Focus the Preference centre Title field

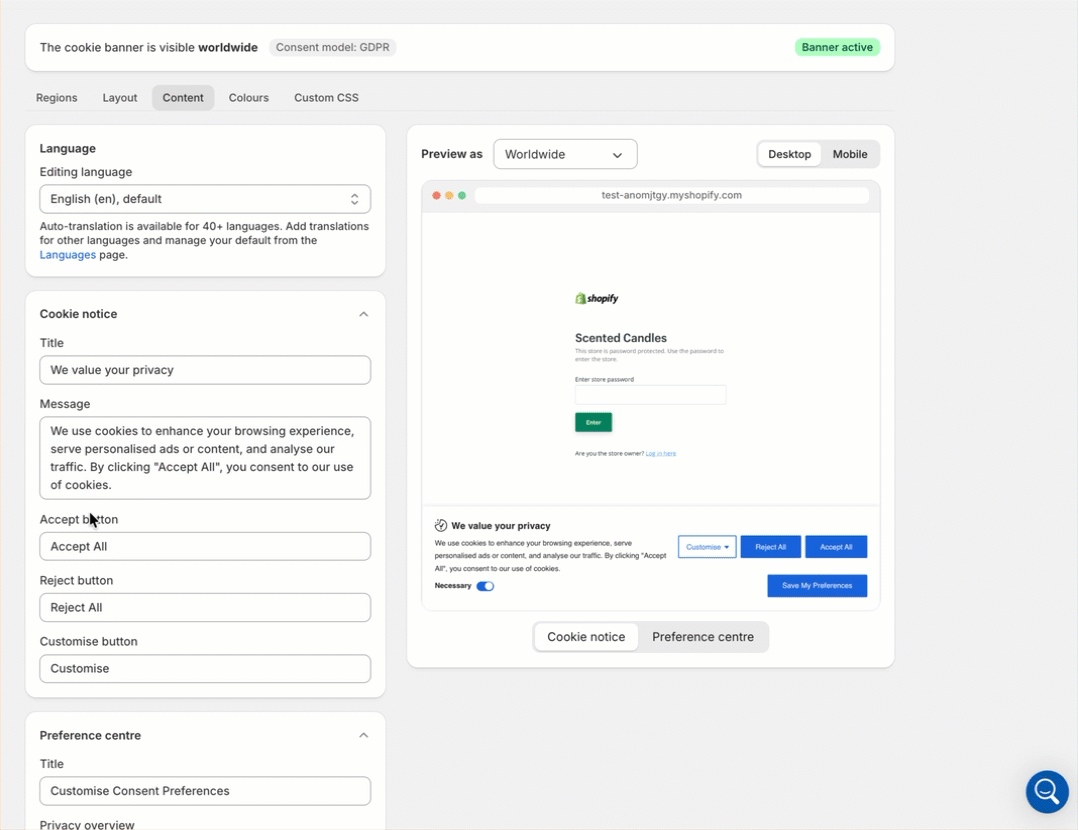(205, 791)
